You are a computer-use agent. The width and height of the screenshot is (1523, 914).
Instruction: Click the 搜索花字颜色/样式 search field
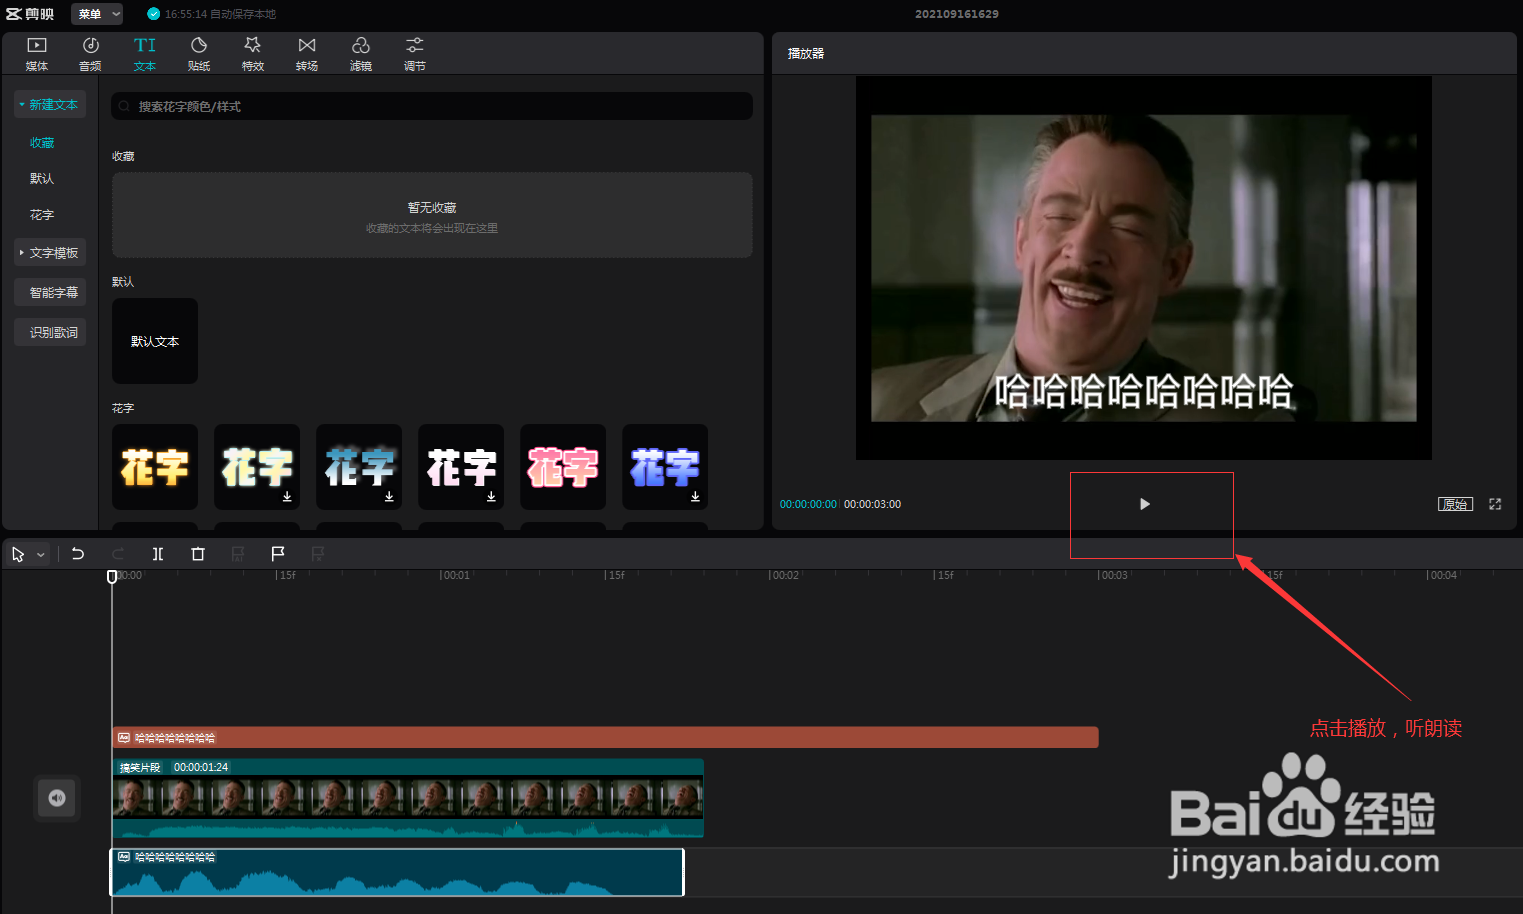coord(432,106)
